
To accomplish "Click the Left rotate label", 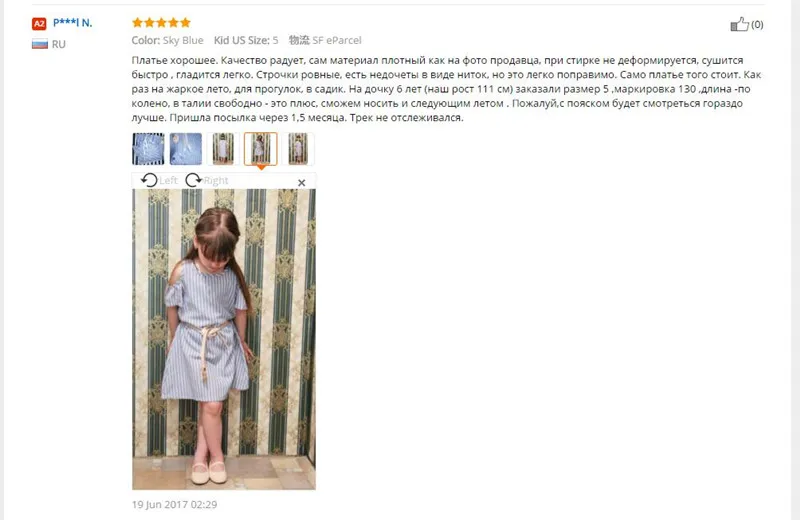I will 168,181.
